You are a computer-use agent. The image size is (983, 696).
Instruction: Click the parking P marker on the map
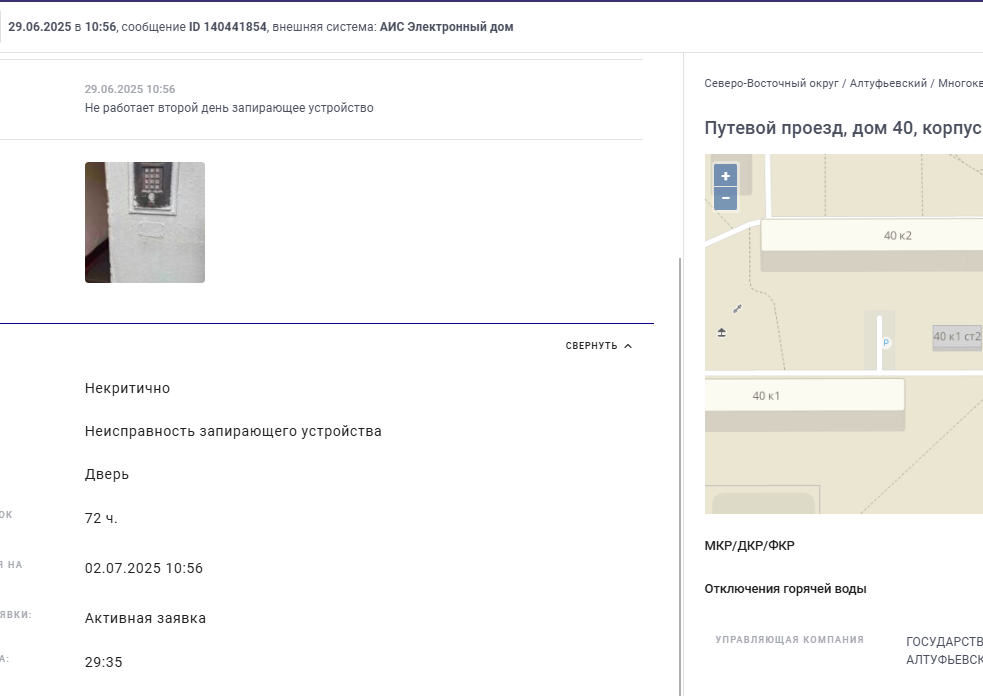pos(886,343)
